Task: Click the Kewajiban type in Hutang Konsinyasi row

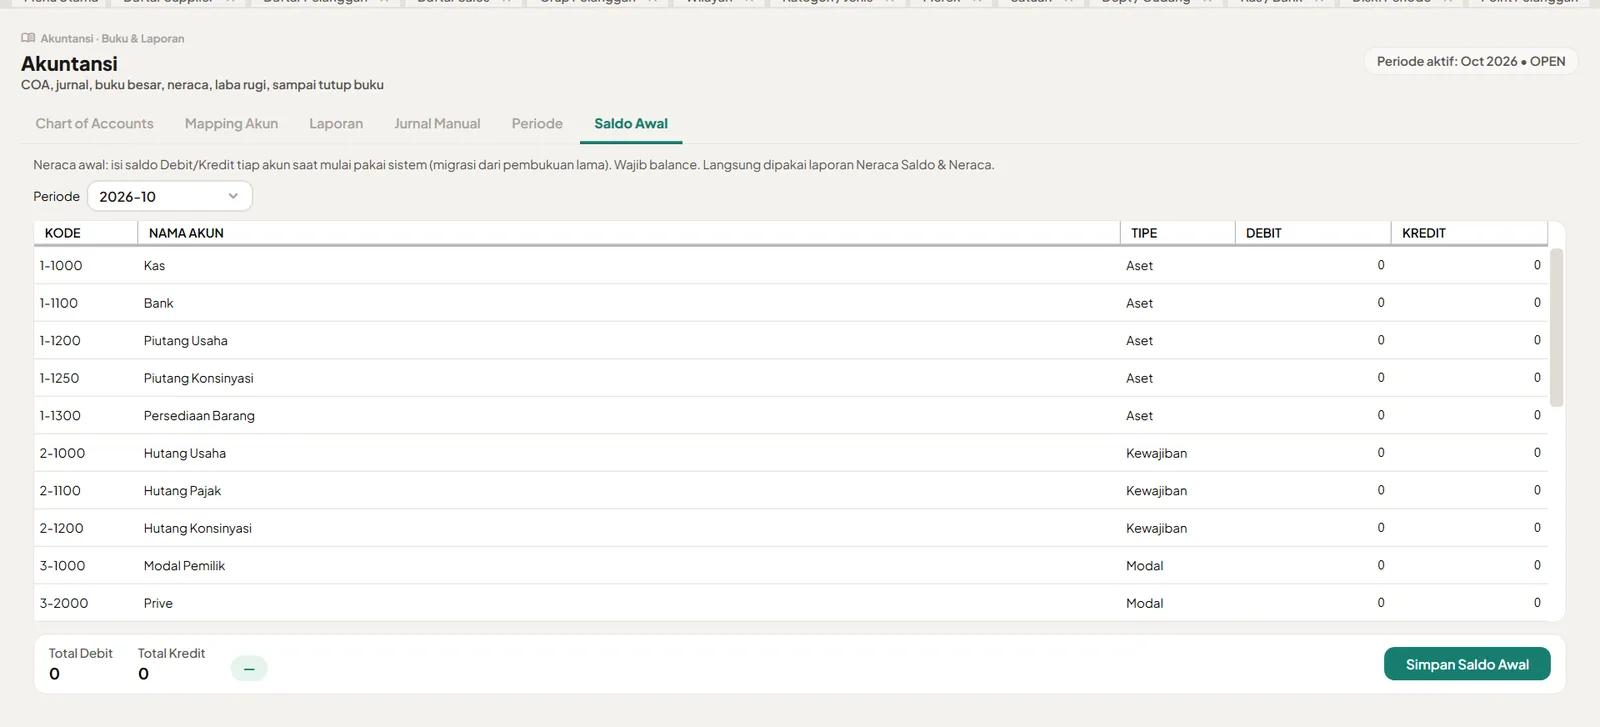Action: tap(1156, 528)
